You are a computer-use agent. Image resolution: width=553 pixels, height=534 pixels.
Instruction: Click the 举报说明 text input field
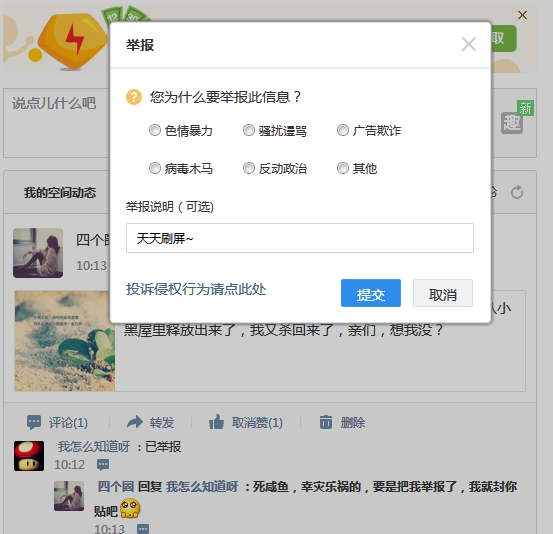click(300, 238)
